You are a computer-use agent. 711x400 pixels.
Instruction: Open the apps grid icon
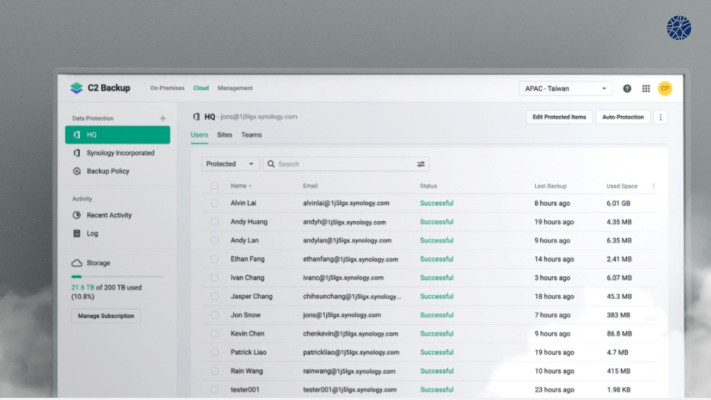(646, 88)
